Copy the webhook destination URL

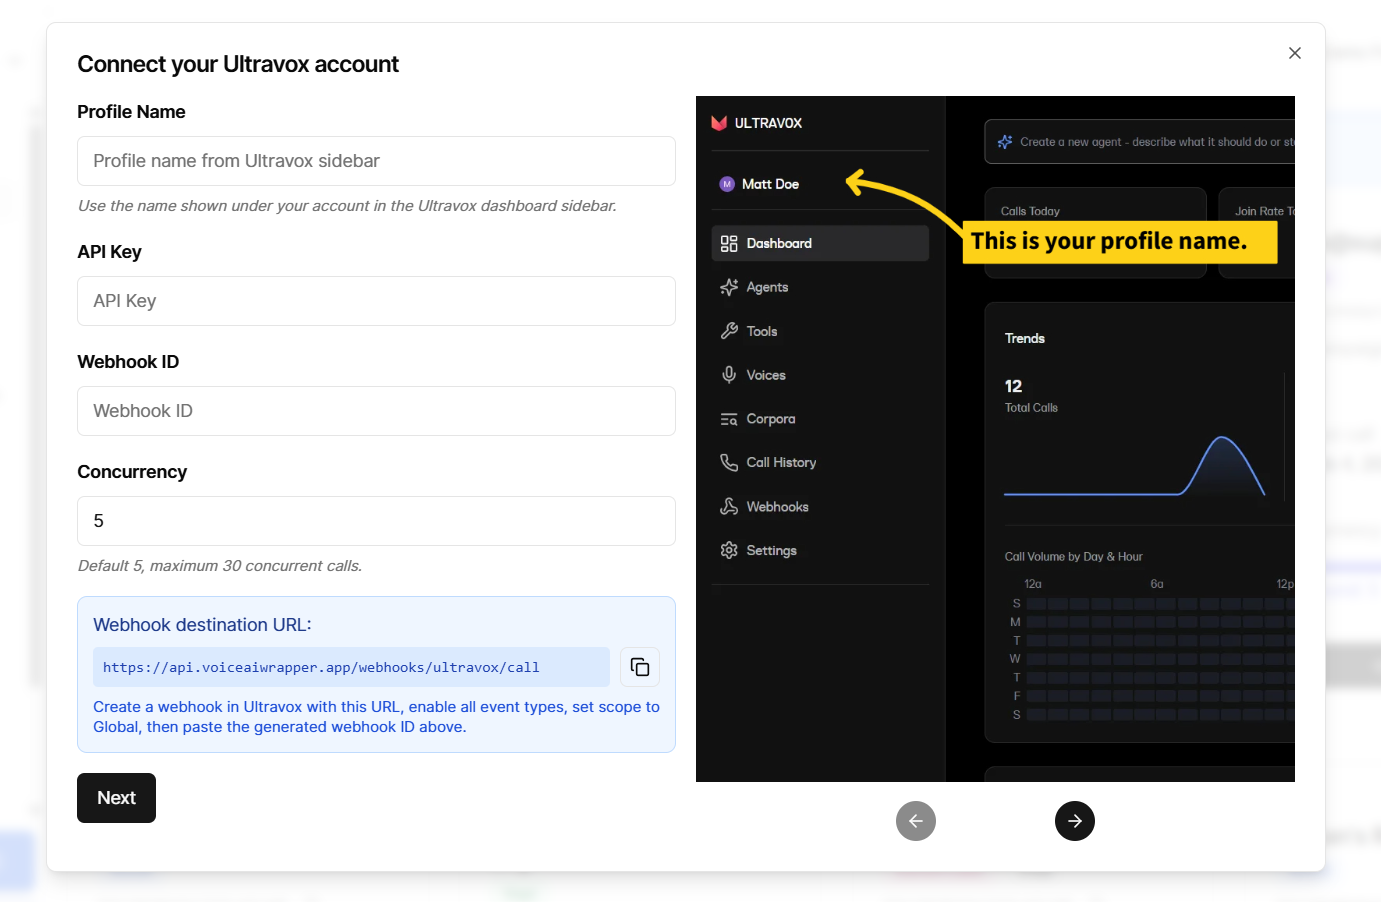click(x=640, y=667)
